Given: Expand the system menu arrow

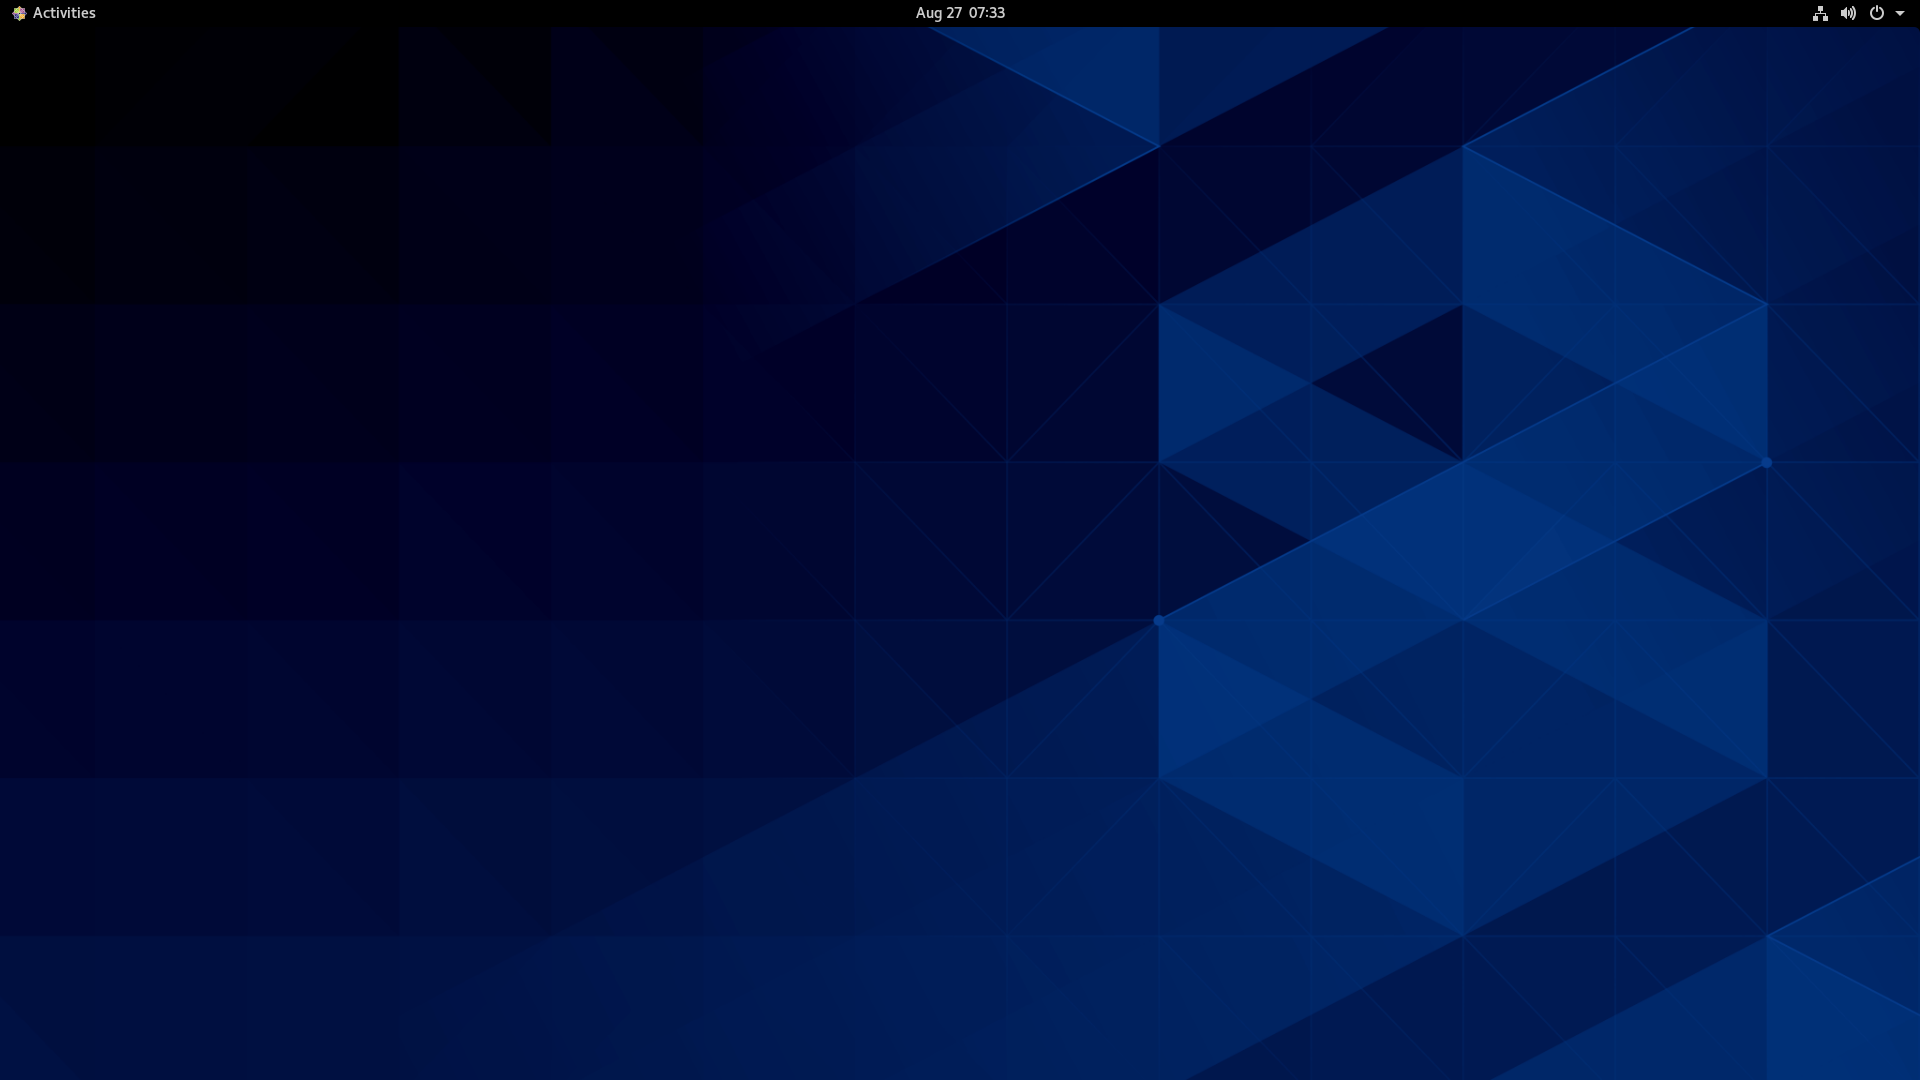Looking at the screenshot, I should pyautogui.click(x=1900, y=13).
